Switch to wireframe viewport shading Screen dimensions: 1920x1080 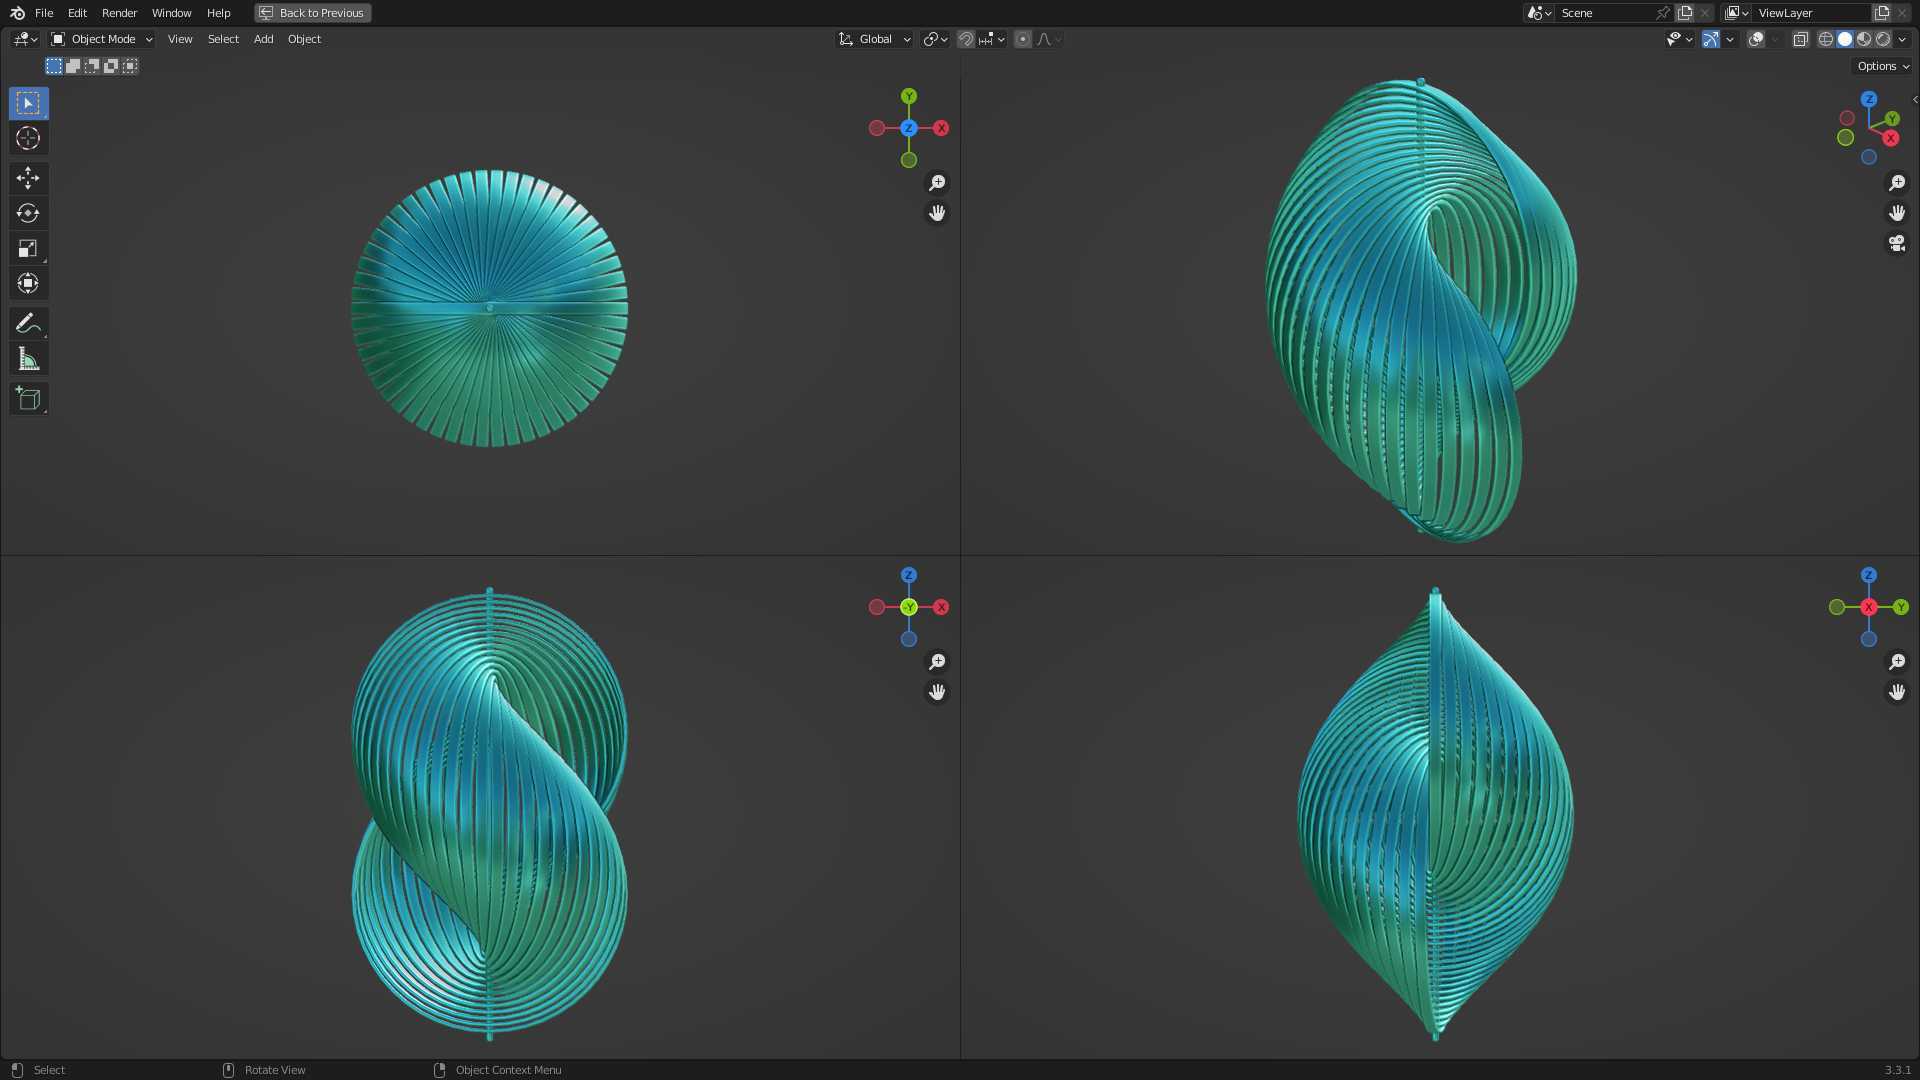click(1826, 39)
